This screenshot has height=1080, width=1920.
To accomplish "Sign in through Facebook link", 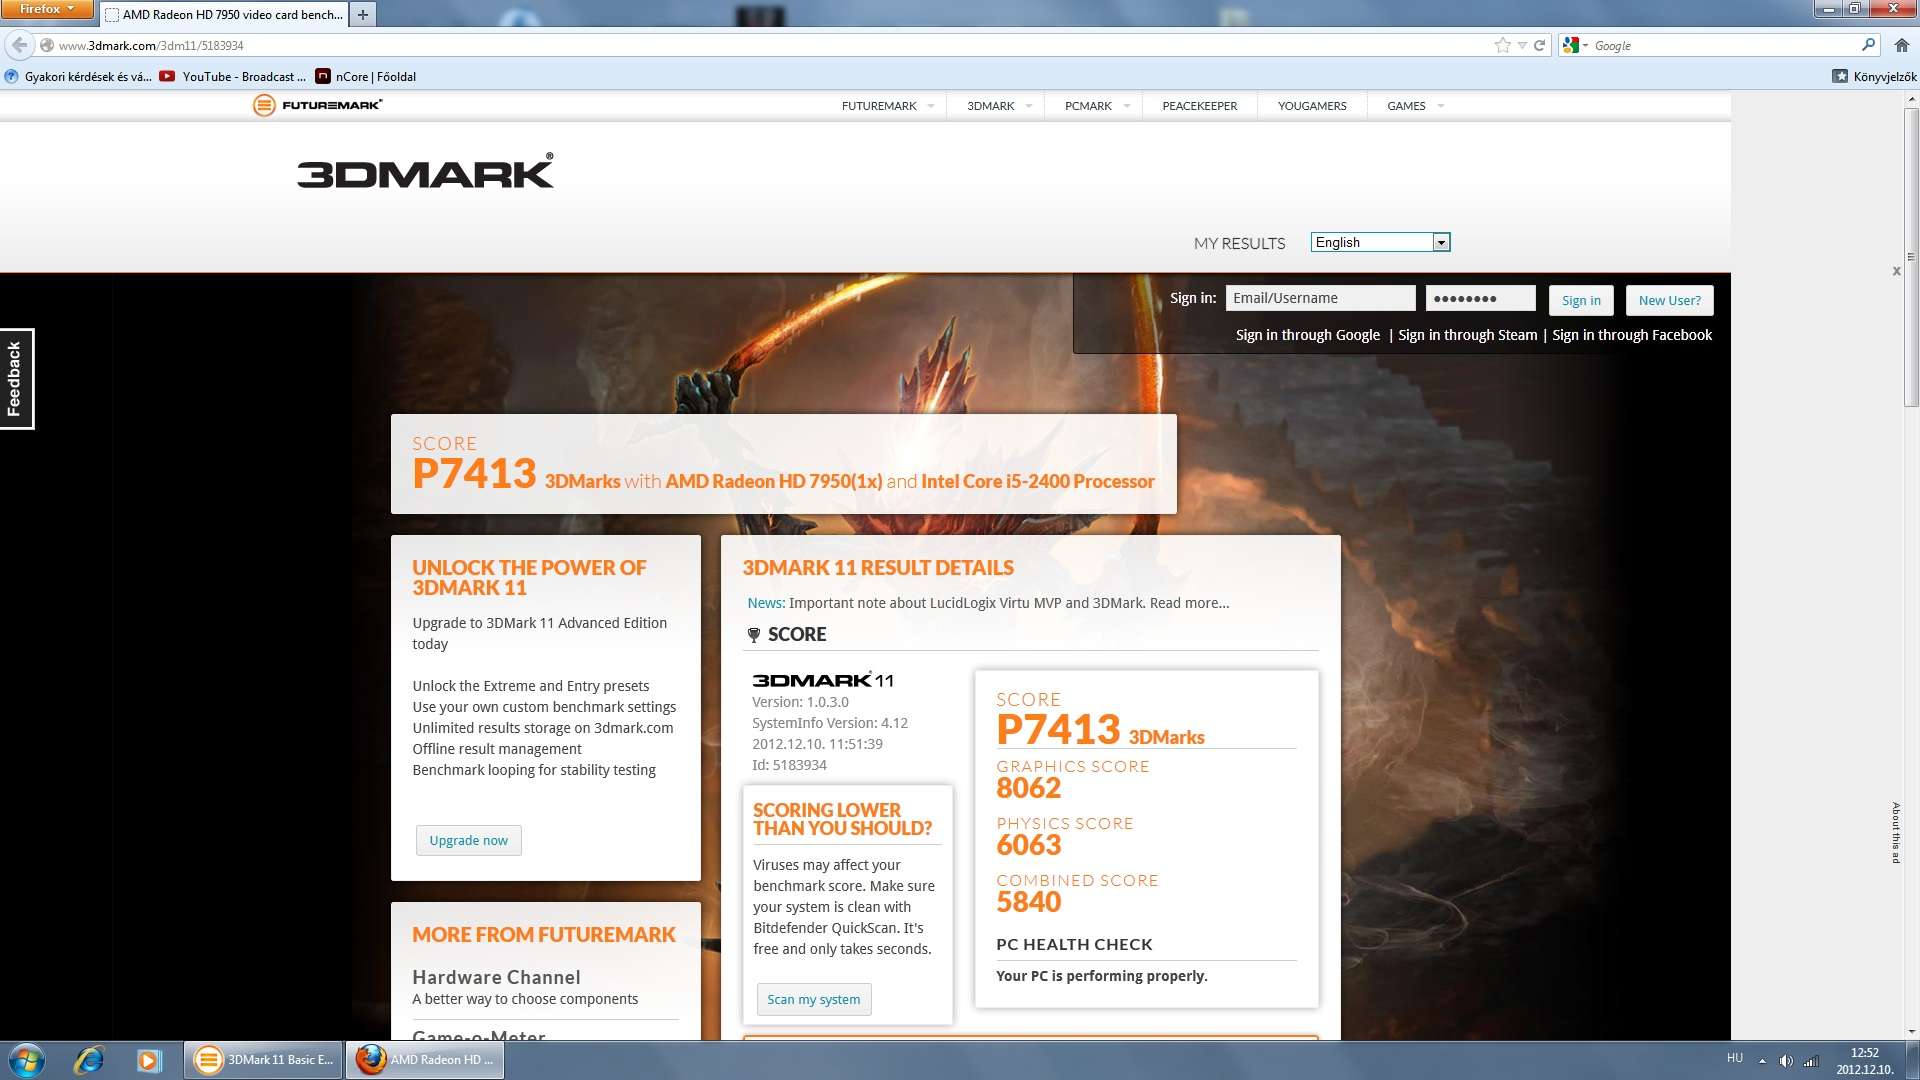I will [x=1631, y=335].
